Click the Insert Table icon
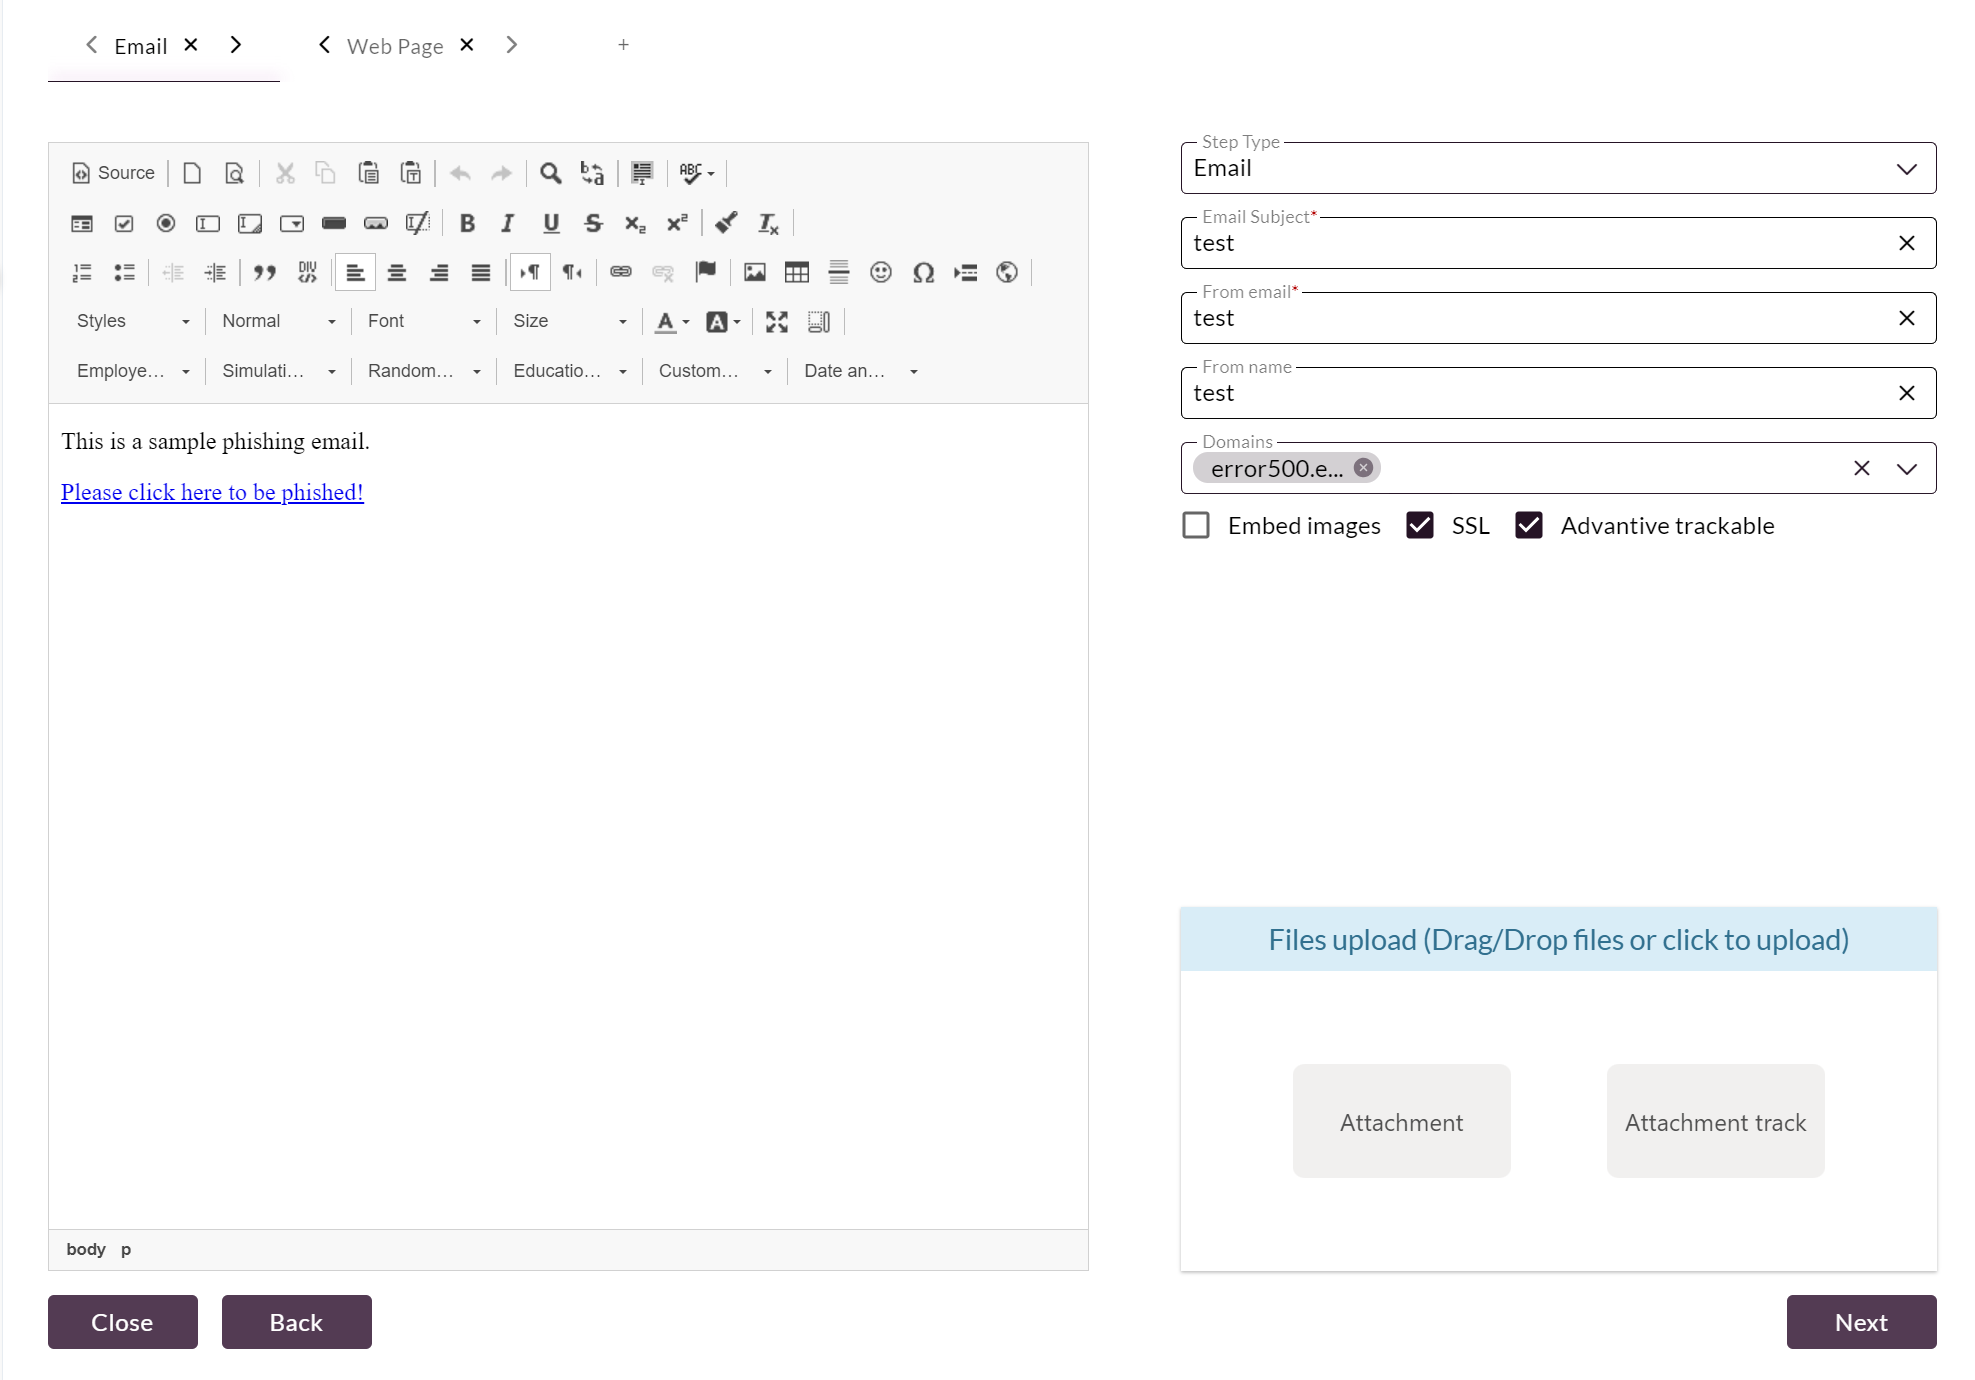 pos(796,272)
